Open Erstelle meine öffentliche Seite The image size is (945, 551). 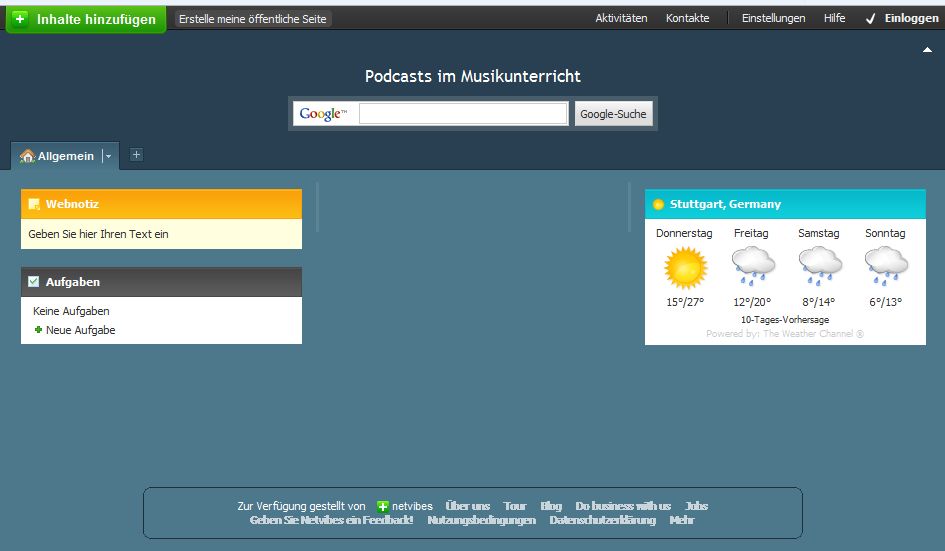(x=253, y=19)
